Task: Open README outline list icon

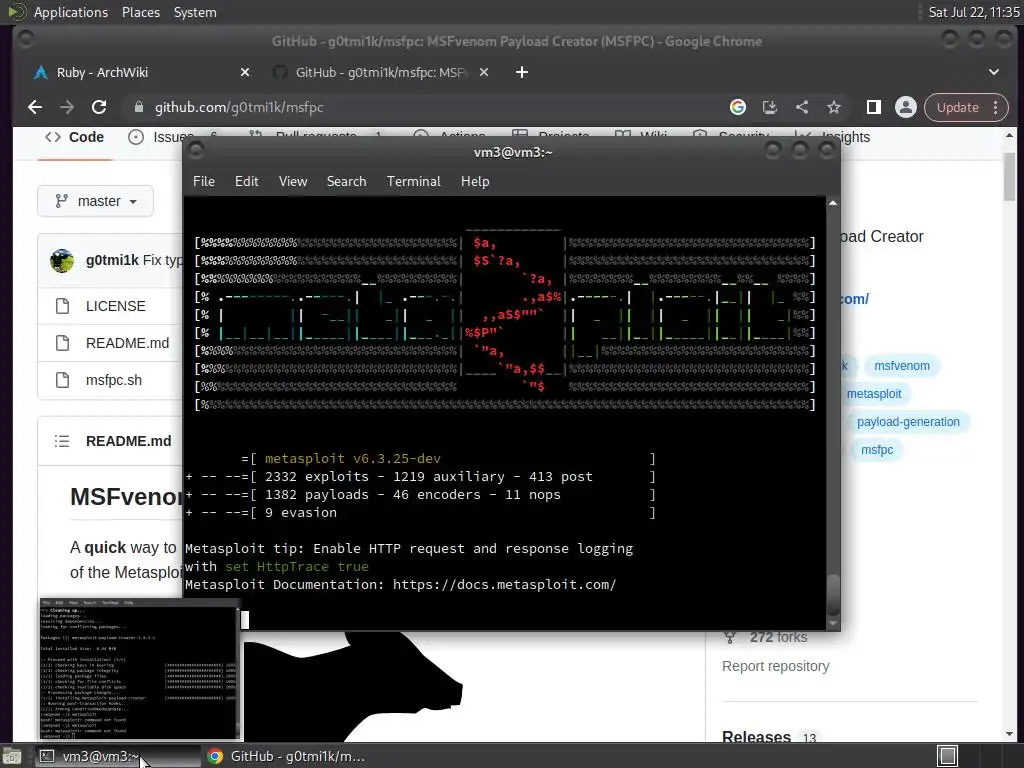Action: tap(62, 441)
